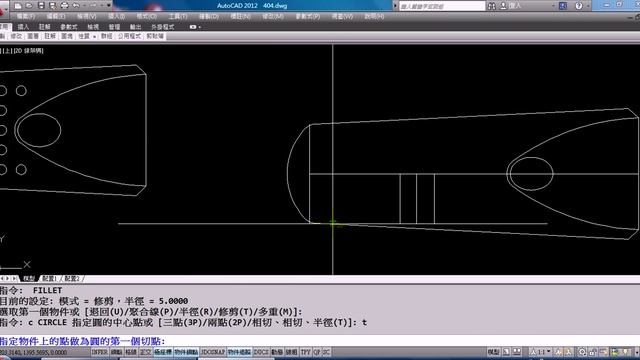
Task: Expand the 修改 ribbon panel title
Action: pos(16,36)
